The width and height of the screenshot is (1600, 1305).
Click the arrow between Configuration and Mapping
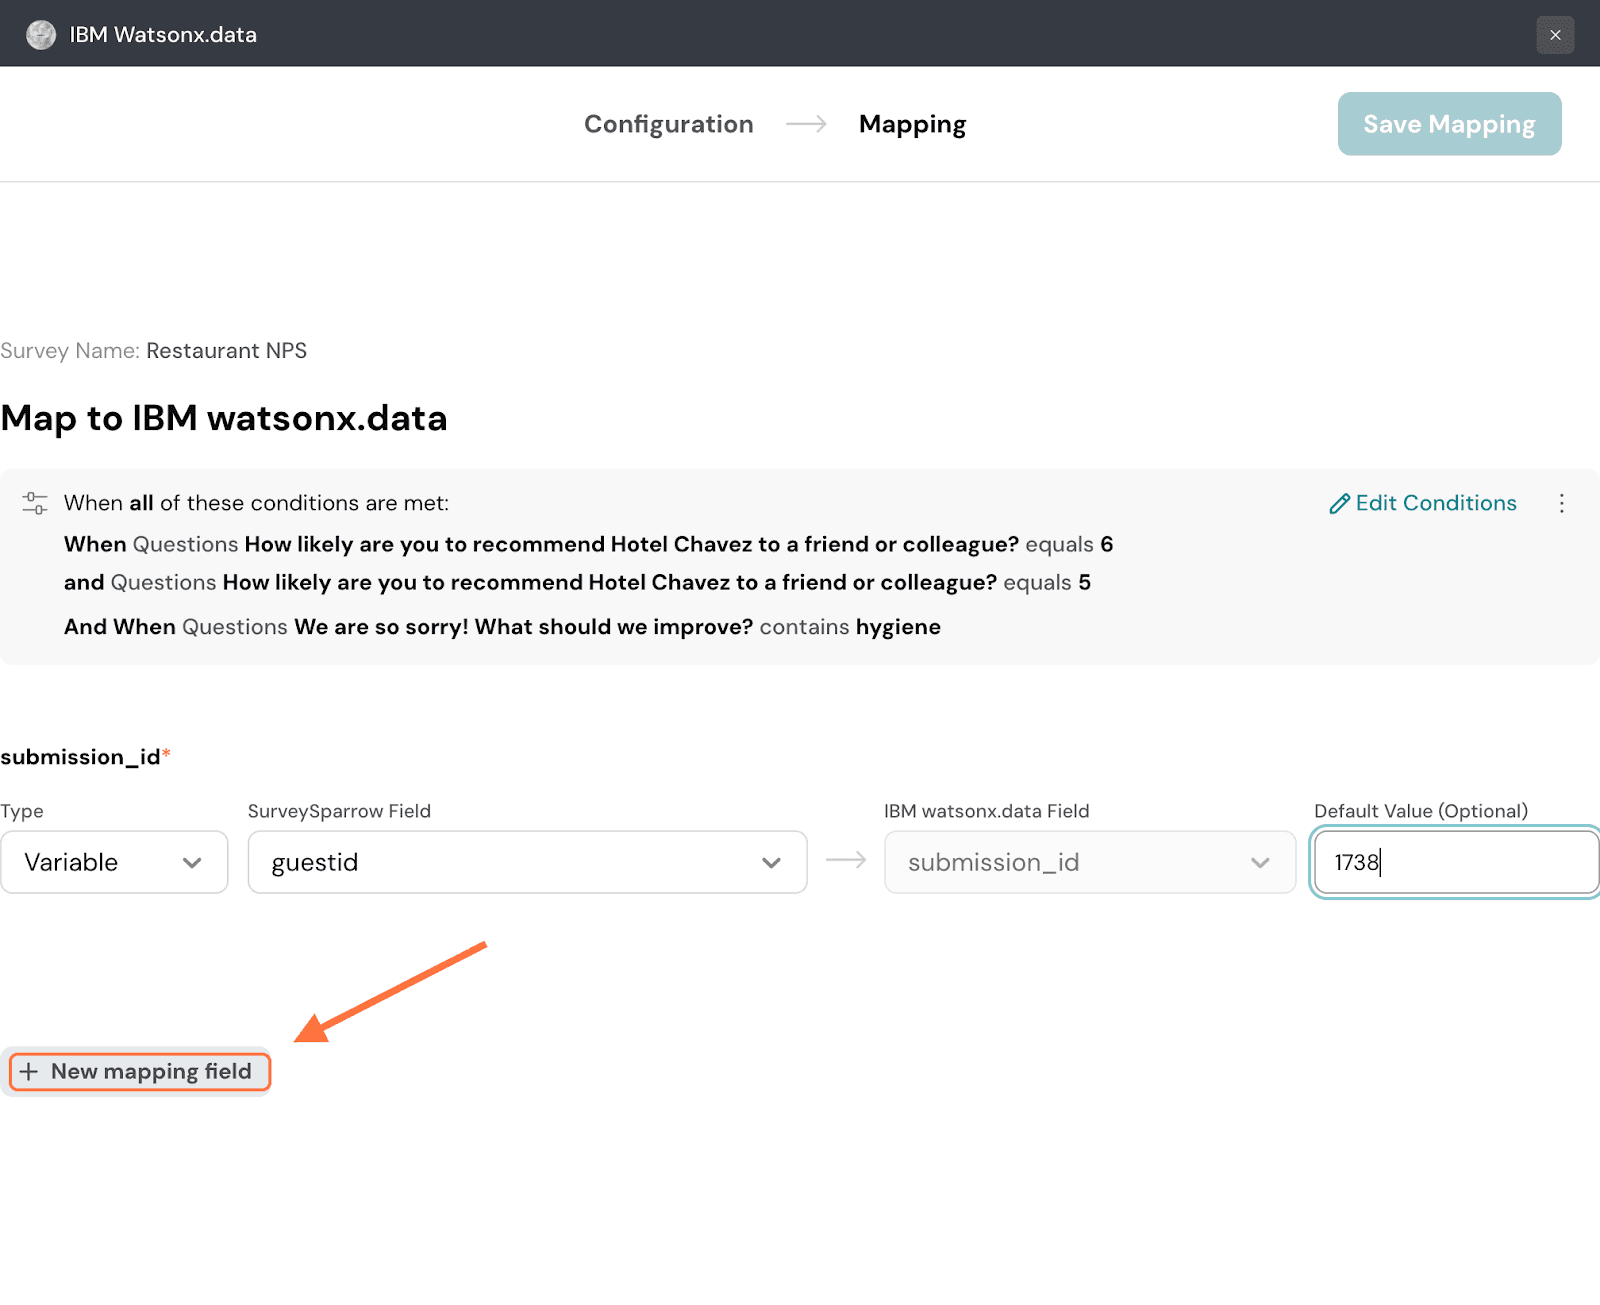[806, 124]
